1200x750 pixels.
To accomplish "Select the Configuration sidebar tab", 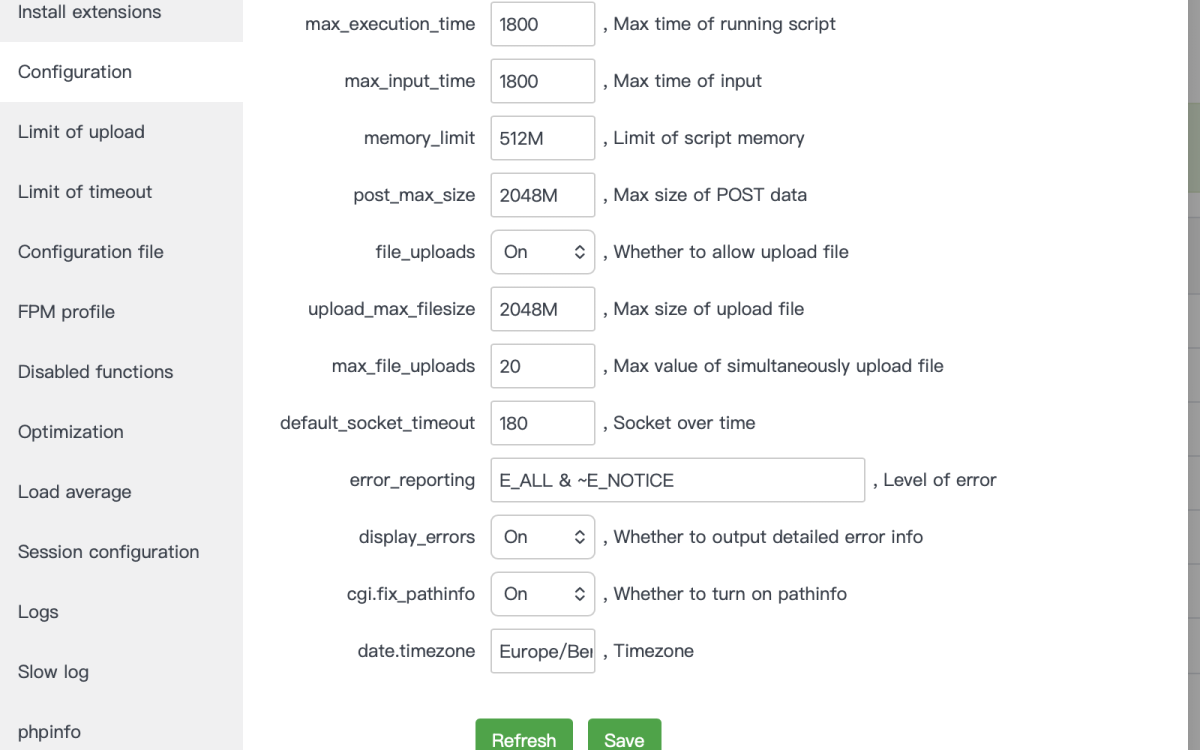I will click(x=75, y=72).
